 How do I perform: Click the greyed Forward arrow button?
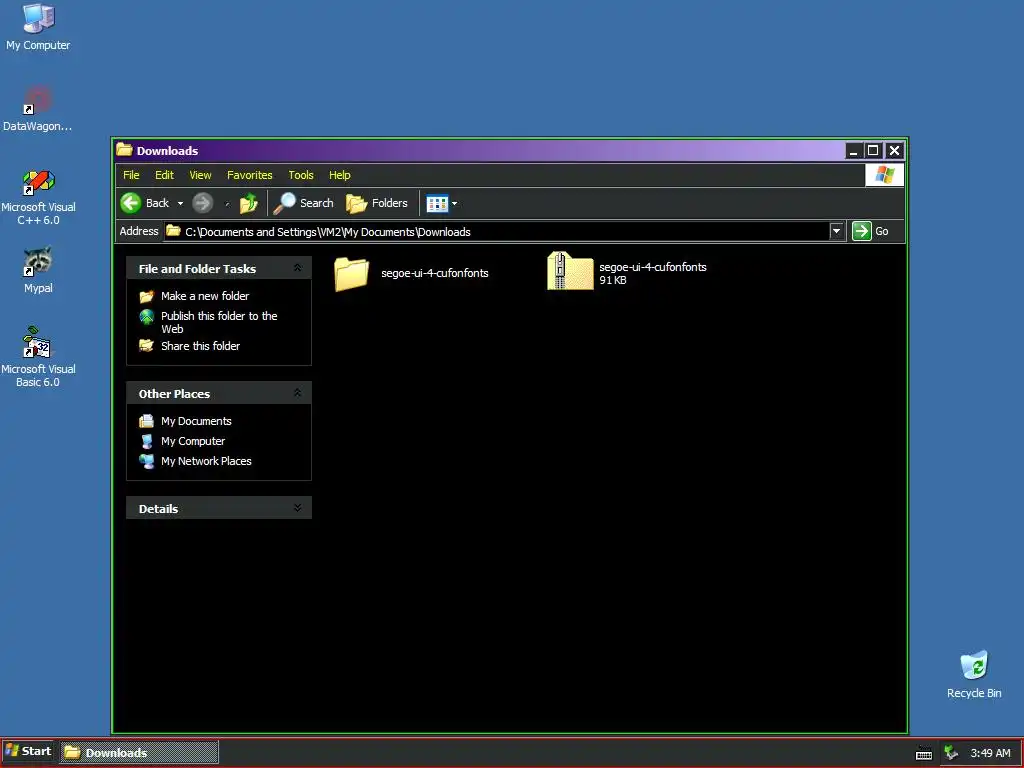(202, 203)
